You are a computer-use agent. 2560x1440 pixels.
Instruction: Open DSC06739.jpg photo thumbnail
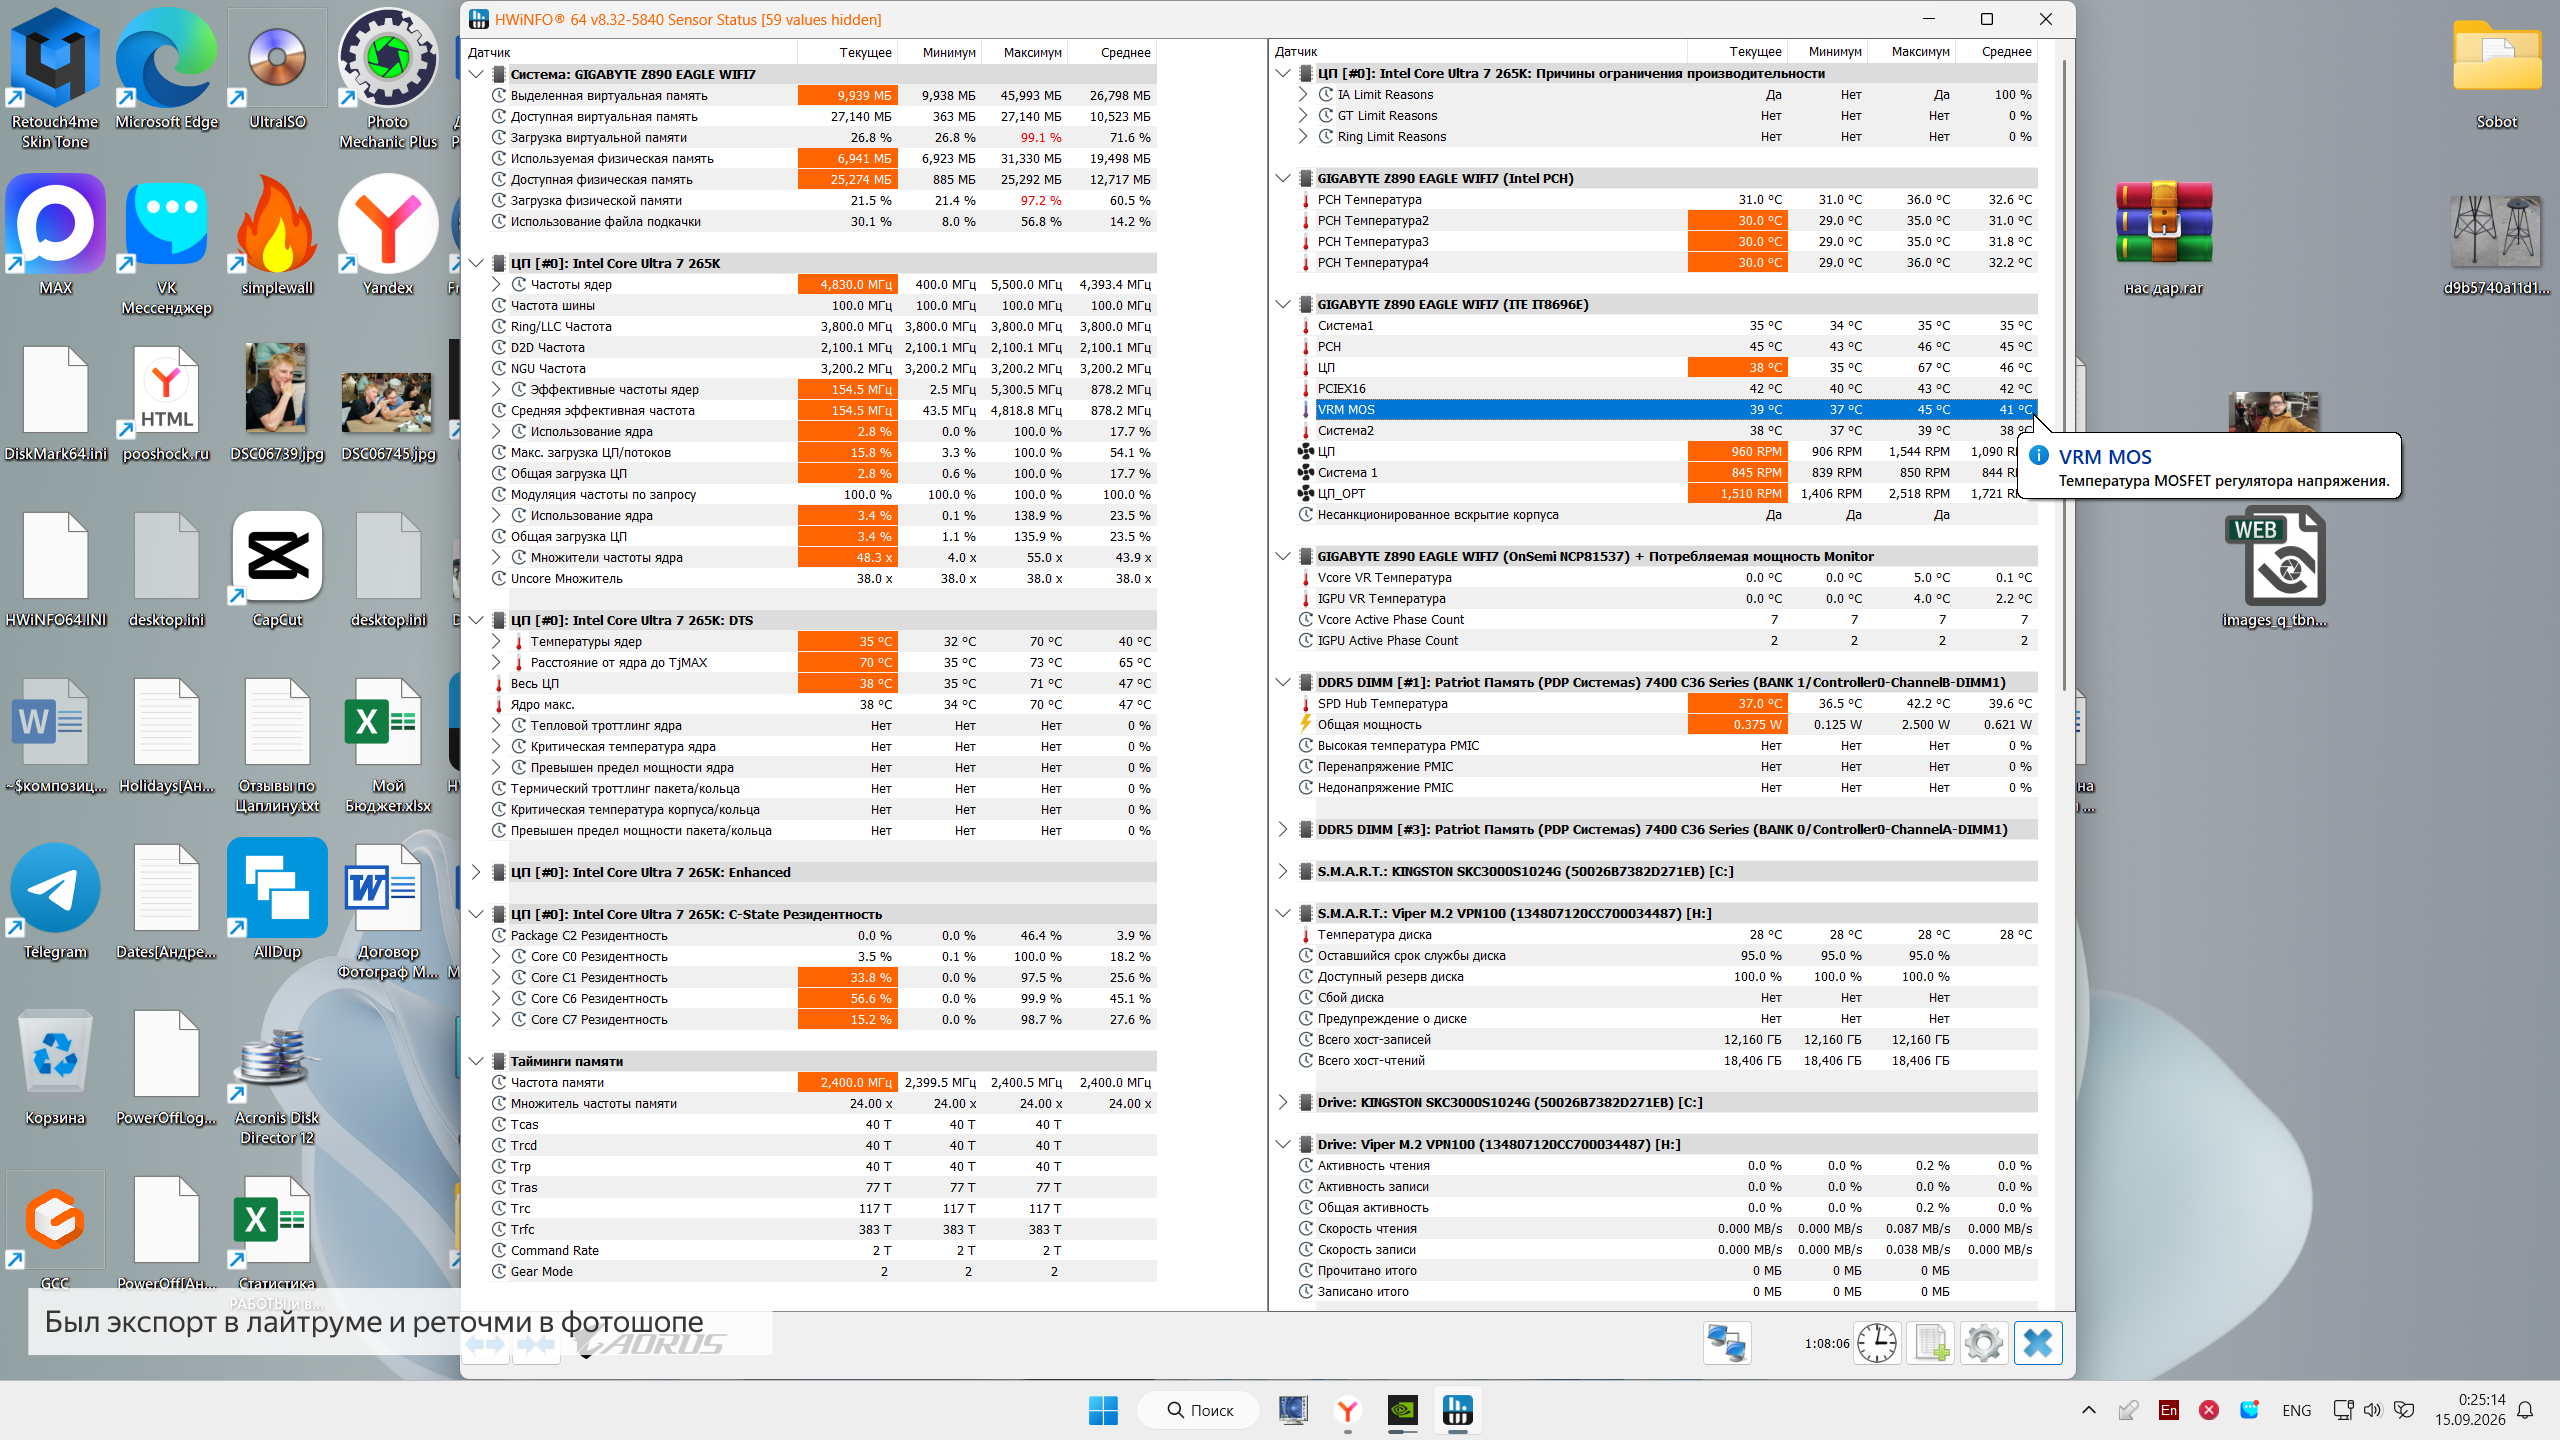pyautogui.click(x=277, y=402)
